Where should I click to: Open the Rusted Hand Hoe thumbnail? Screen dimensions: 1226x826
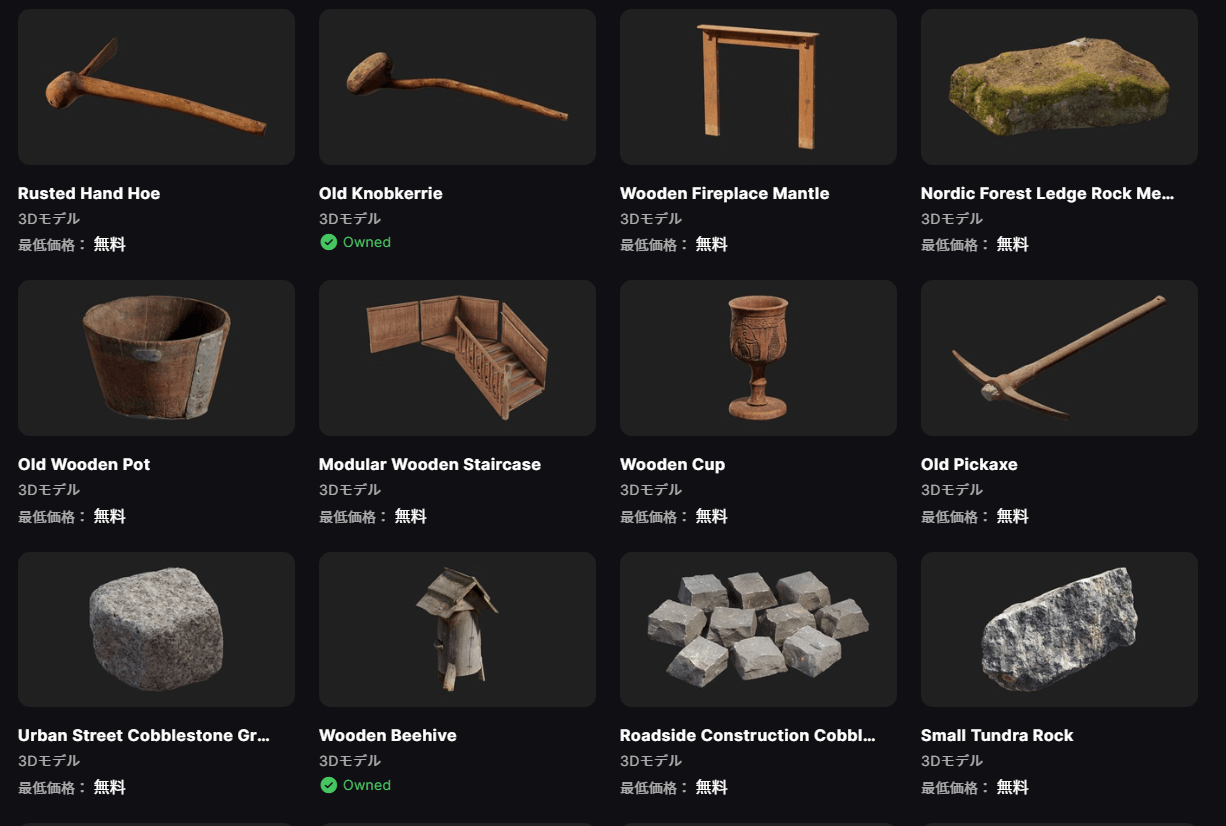click(156, 87)
